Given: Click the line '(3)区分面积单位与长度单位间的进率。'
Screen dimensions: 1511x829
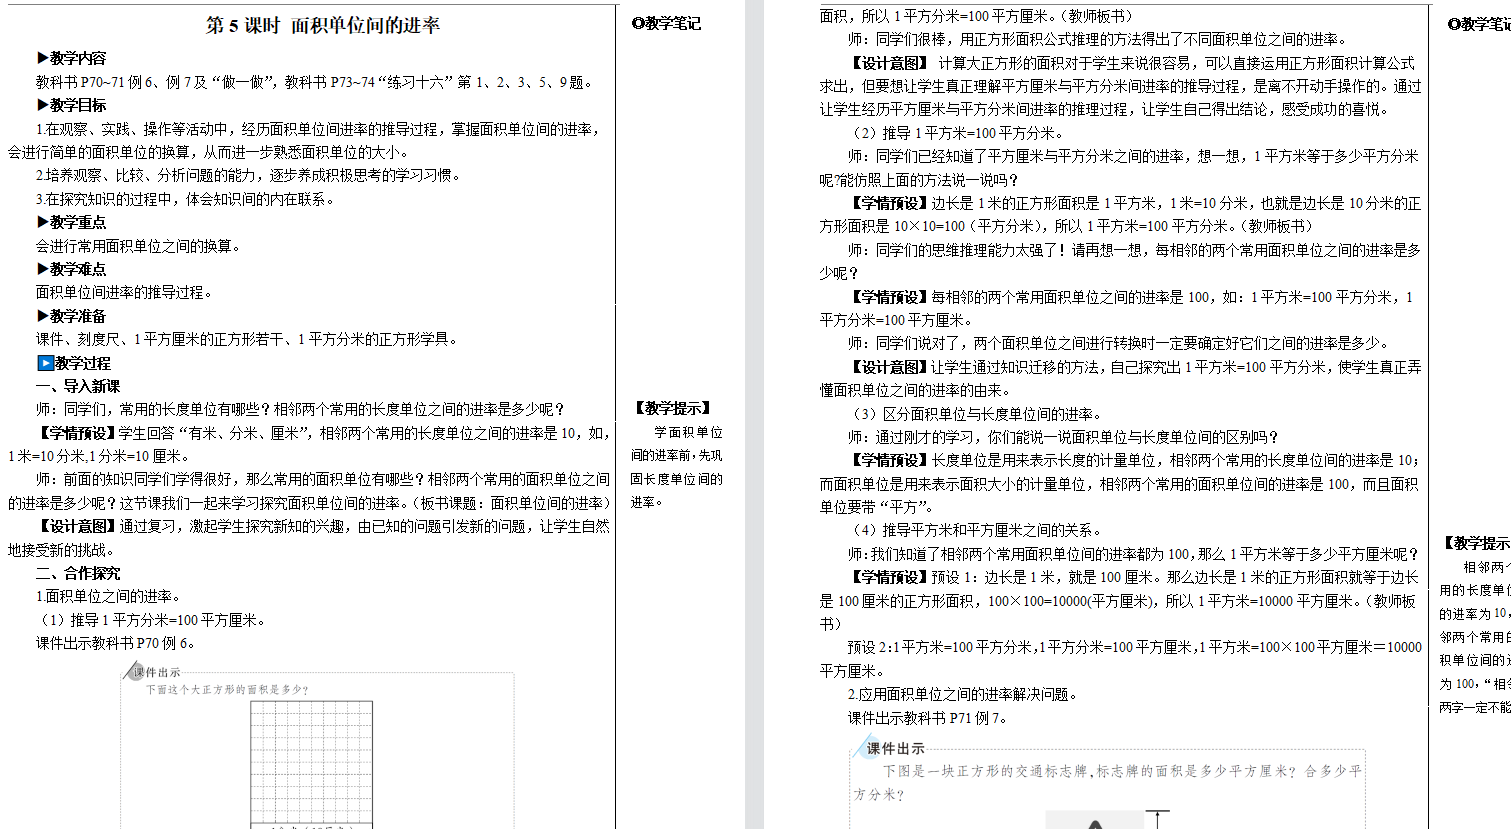Looking at the screenshot, I should coord(976,414).
